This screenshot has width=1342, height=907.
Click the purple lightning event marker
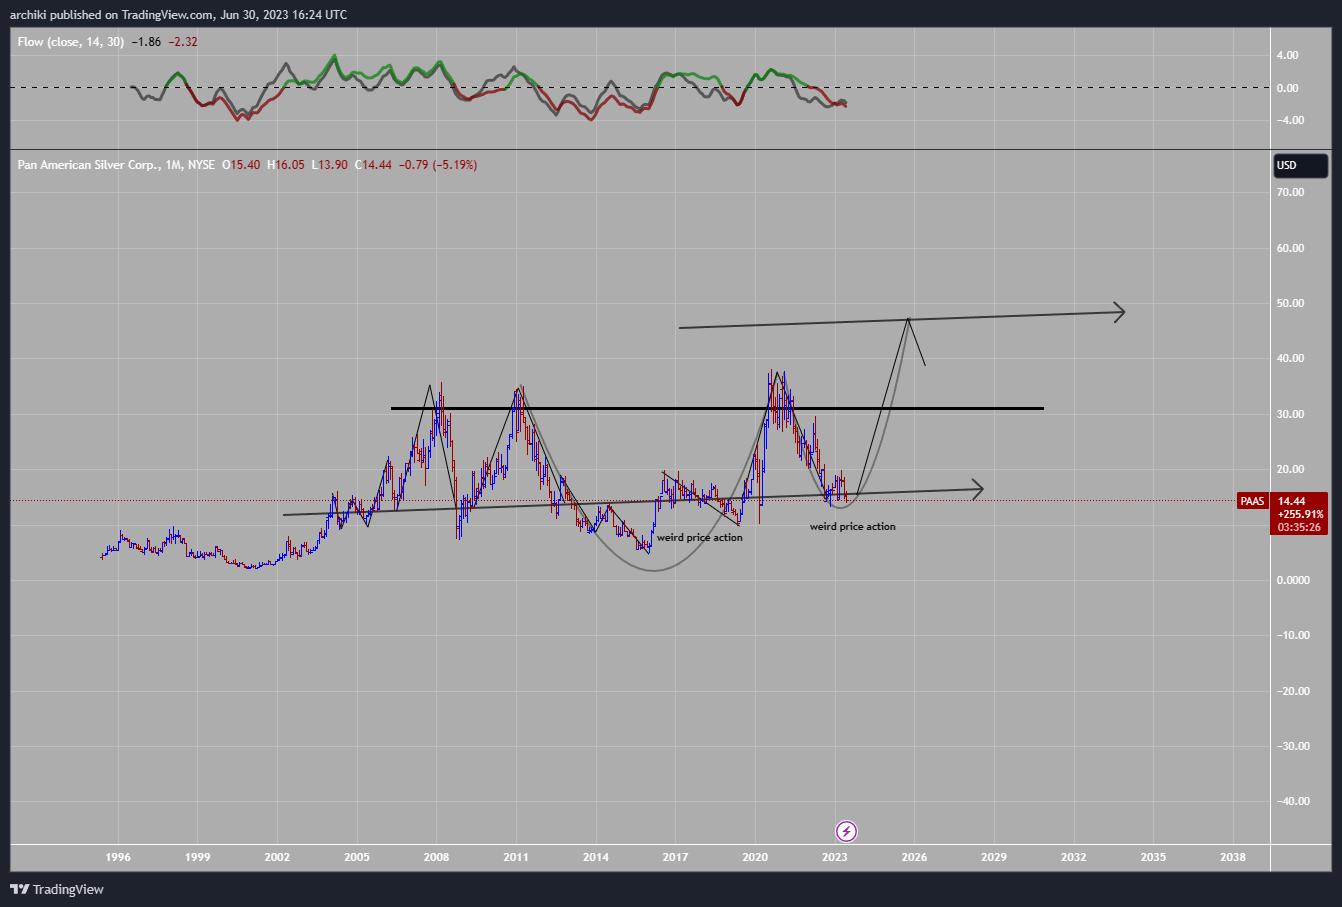(x=846, y=831)
